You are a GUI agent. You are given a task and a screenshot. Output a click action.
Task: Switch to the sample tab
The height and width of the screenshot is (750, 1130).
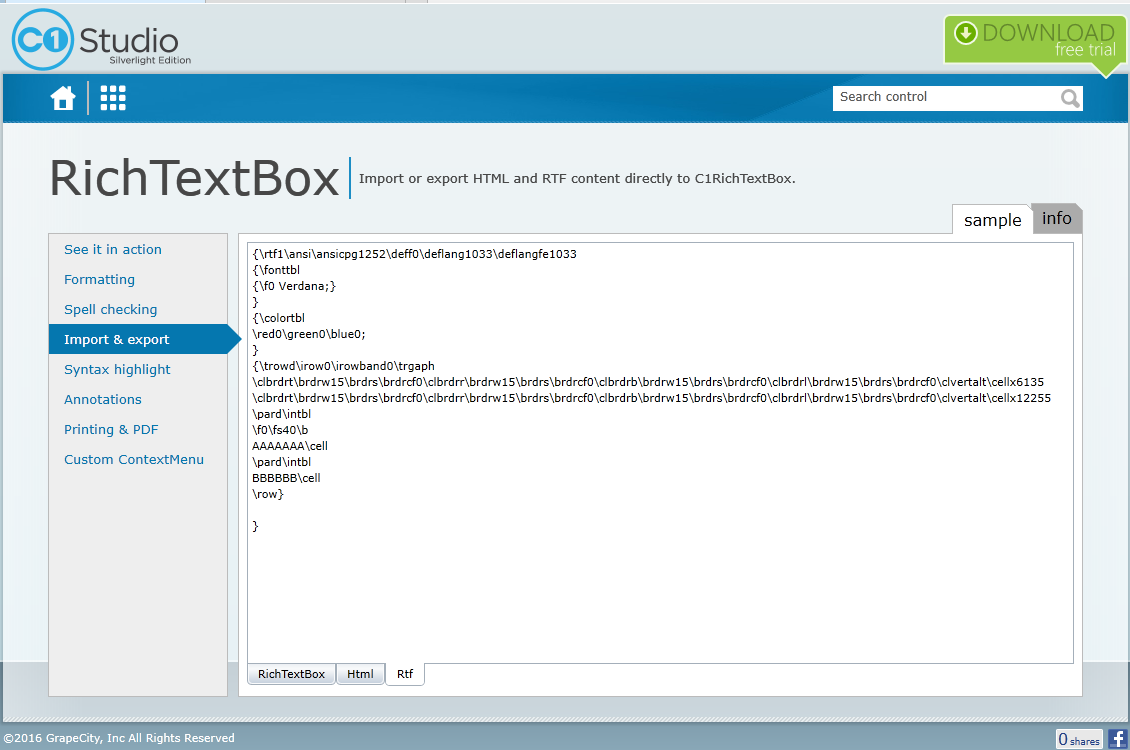pos(992,220)
